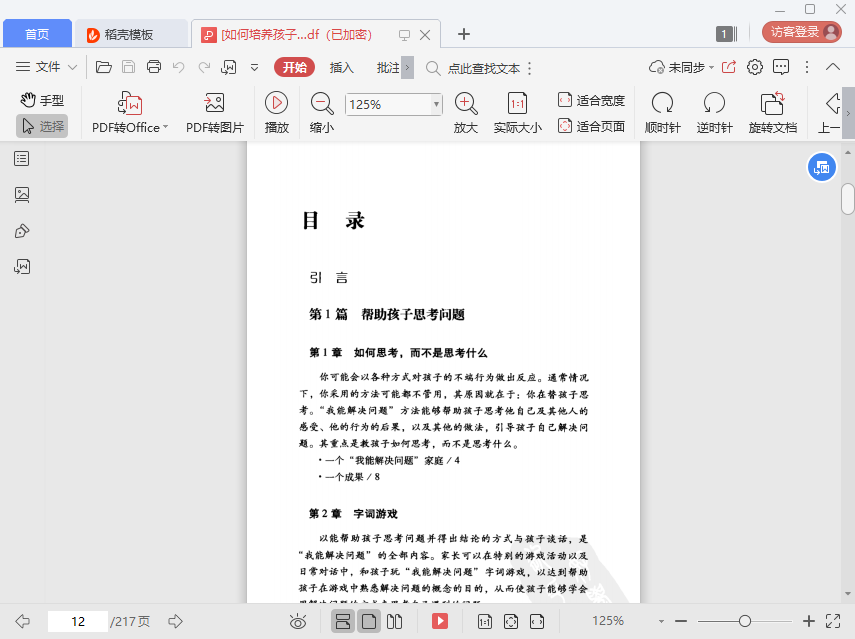The width and height of the screenshot is (855, 639).
Task: Select the Hand tool (手型)
Action: click(43, 100)
